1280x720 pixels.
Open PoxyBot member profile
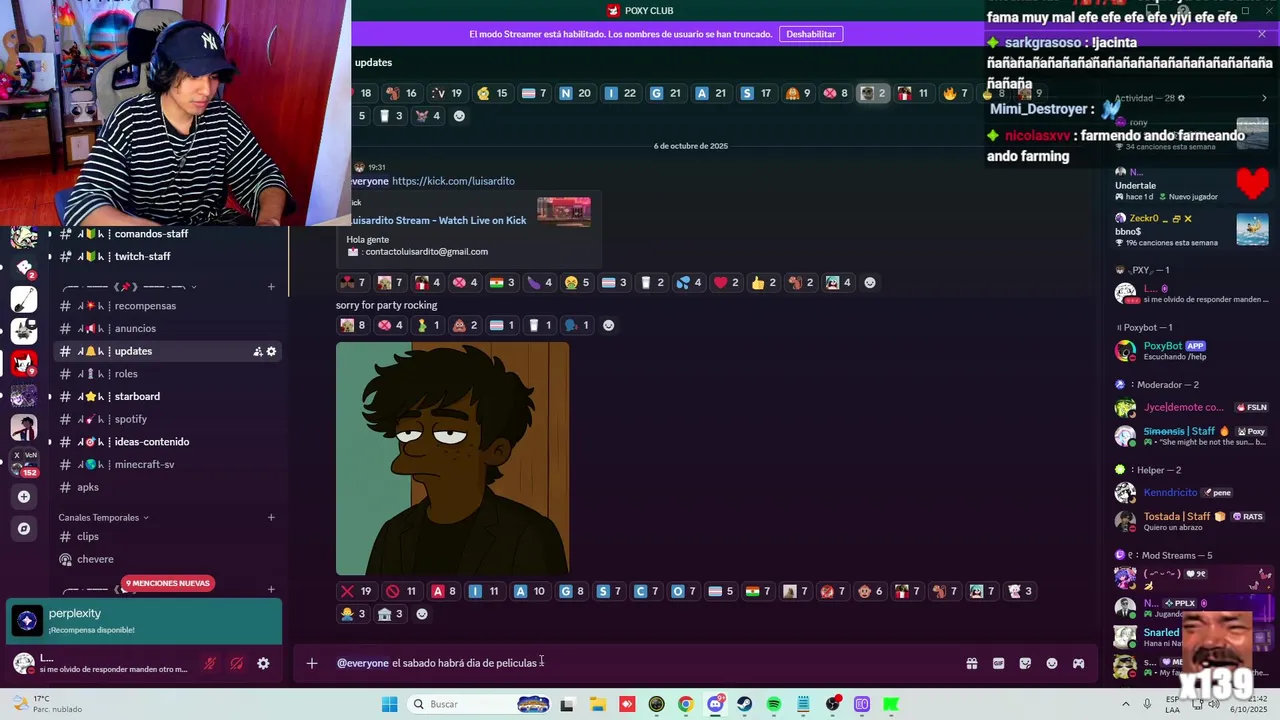pos(1191,350)
